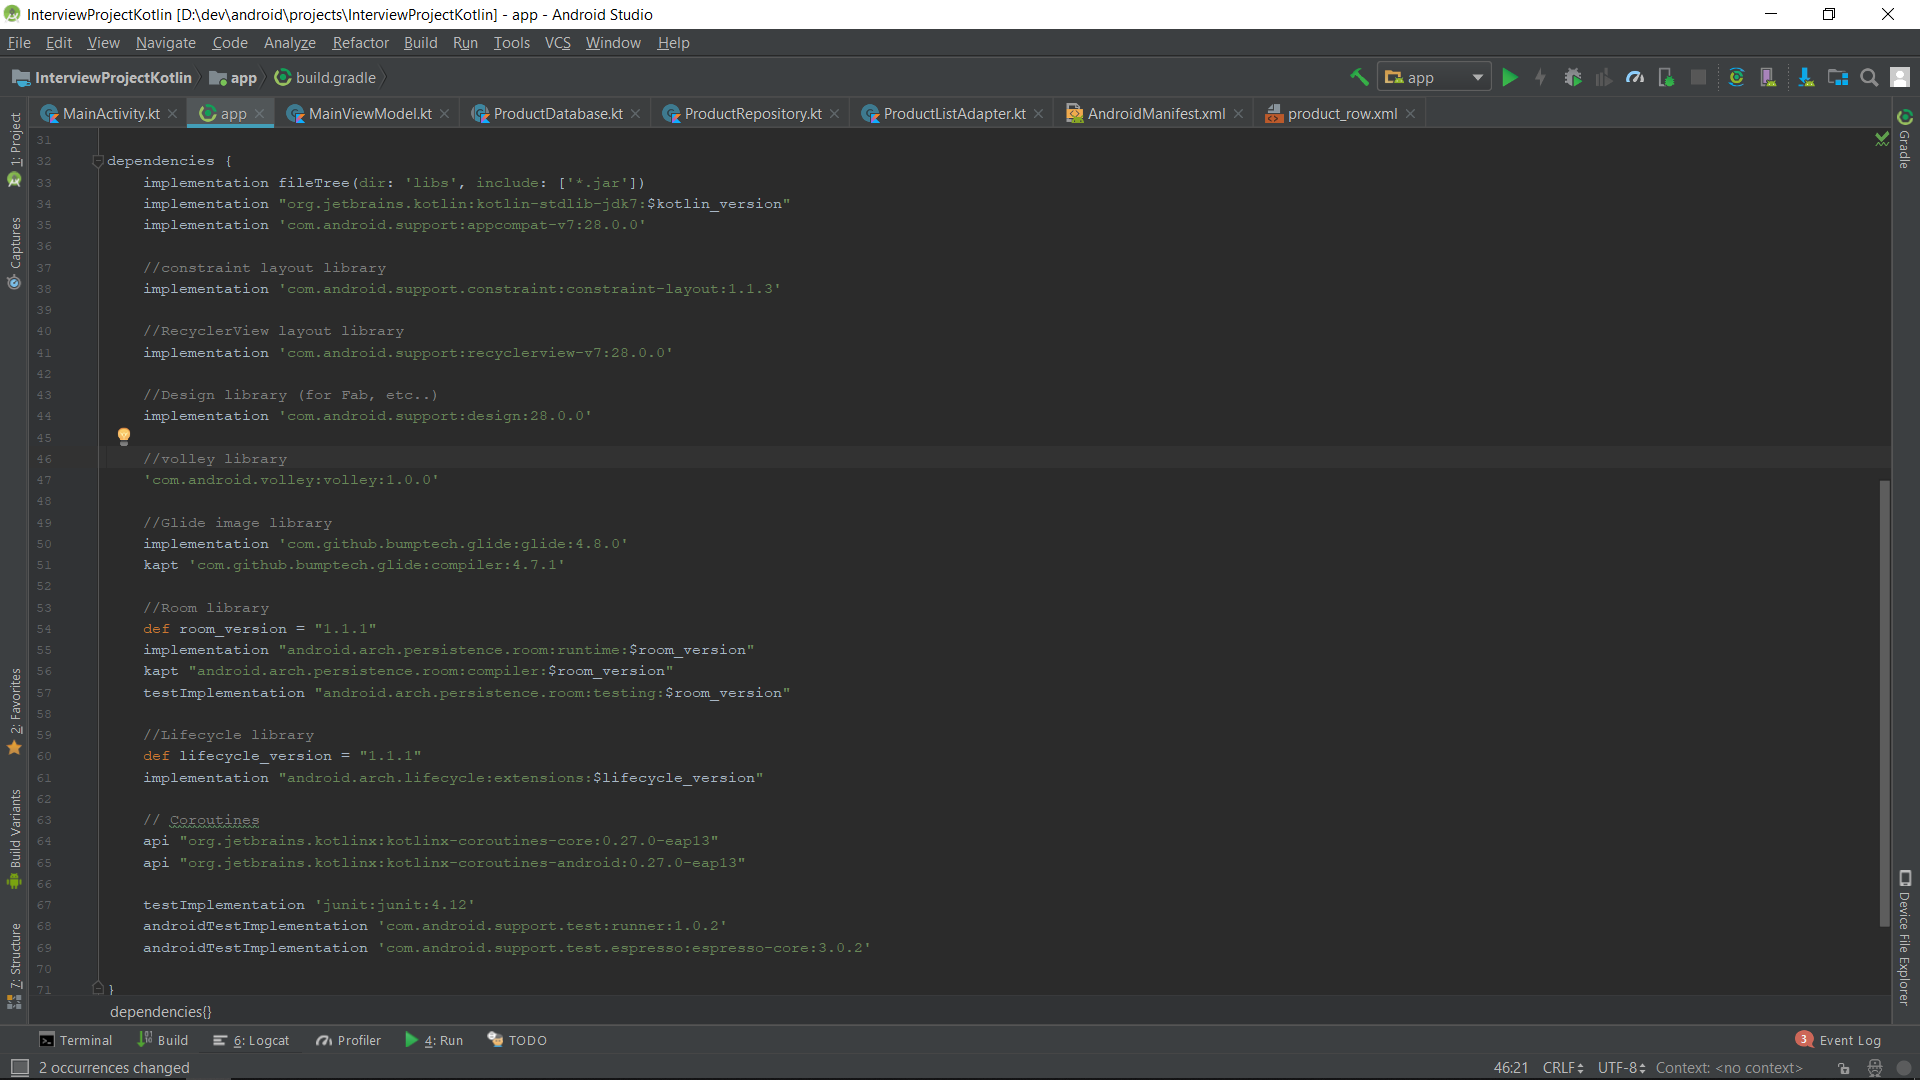1920x1080 pixels.
Task: Open the Build tool window button
Action: (163, 1040)
